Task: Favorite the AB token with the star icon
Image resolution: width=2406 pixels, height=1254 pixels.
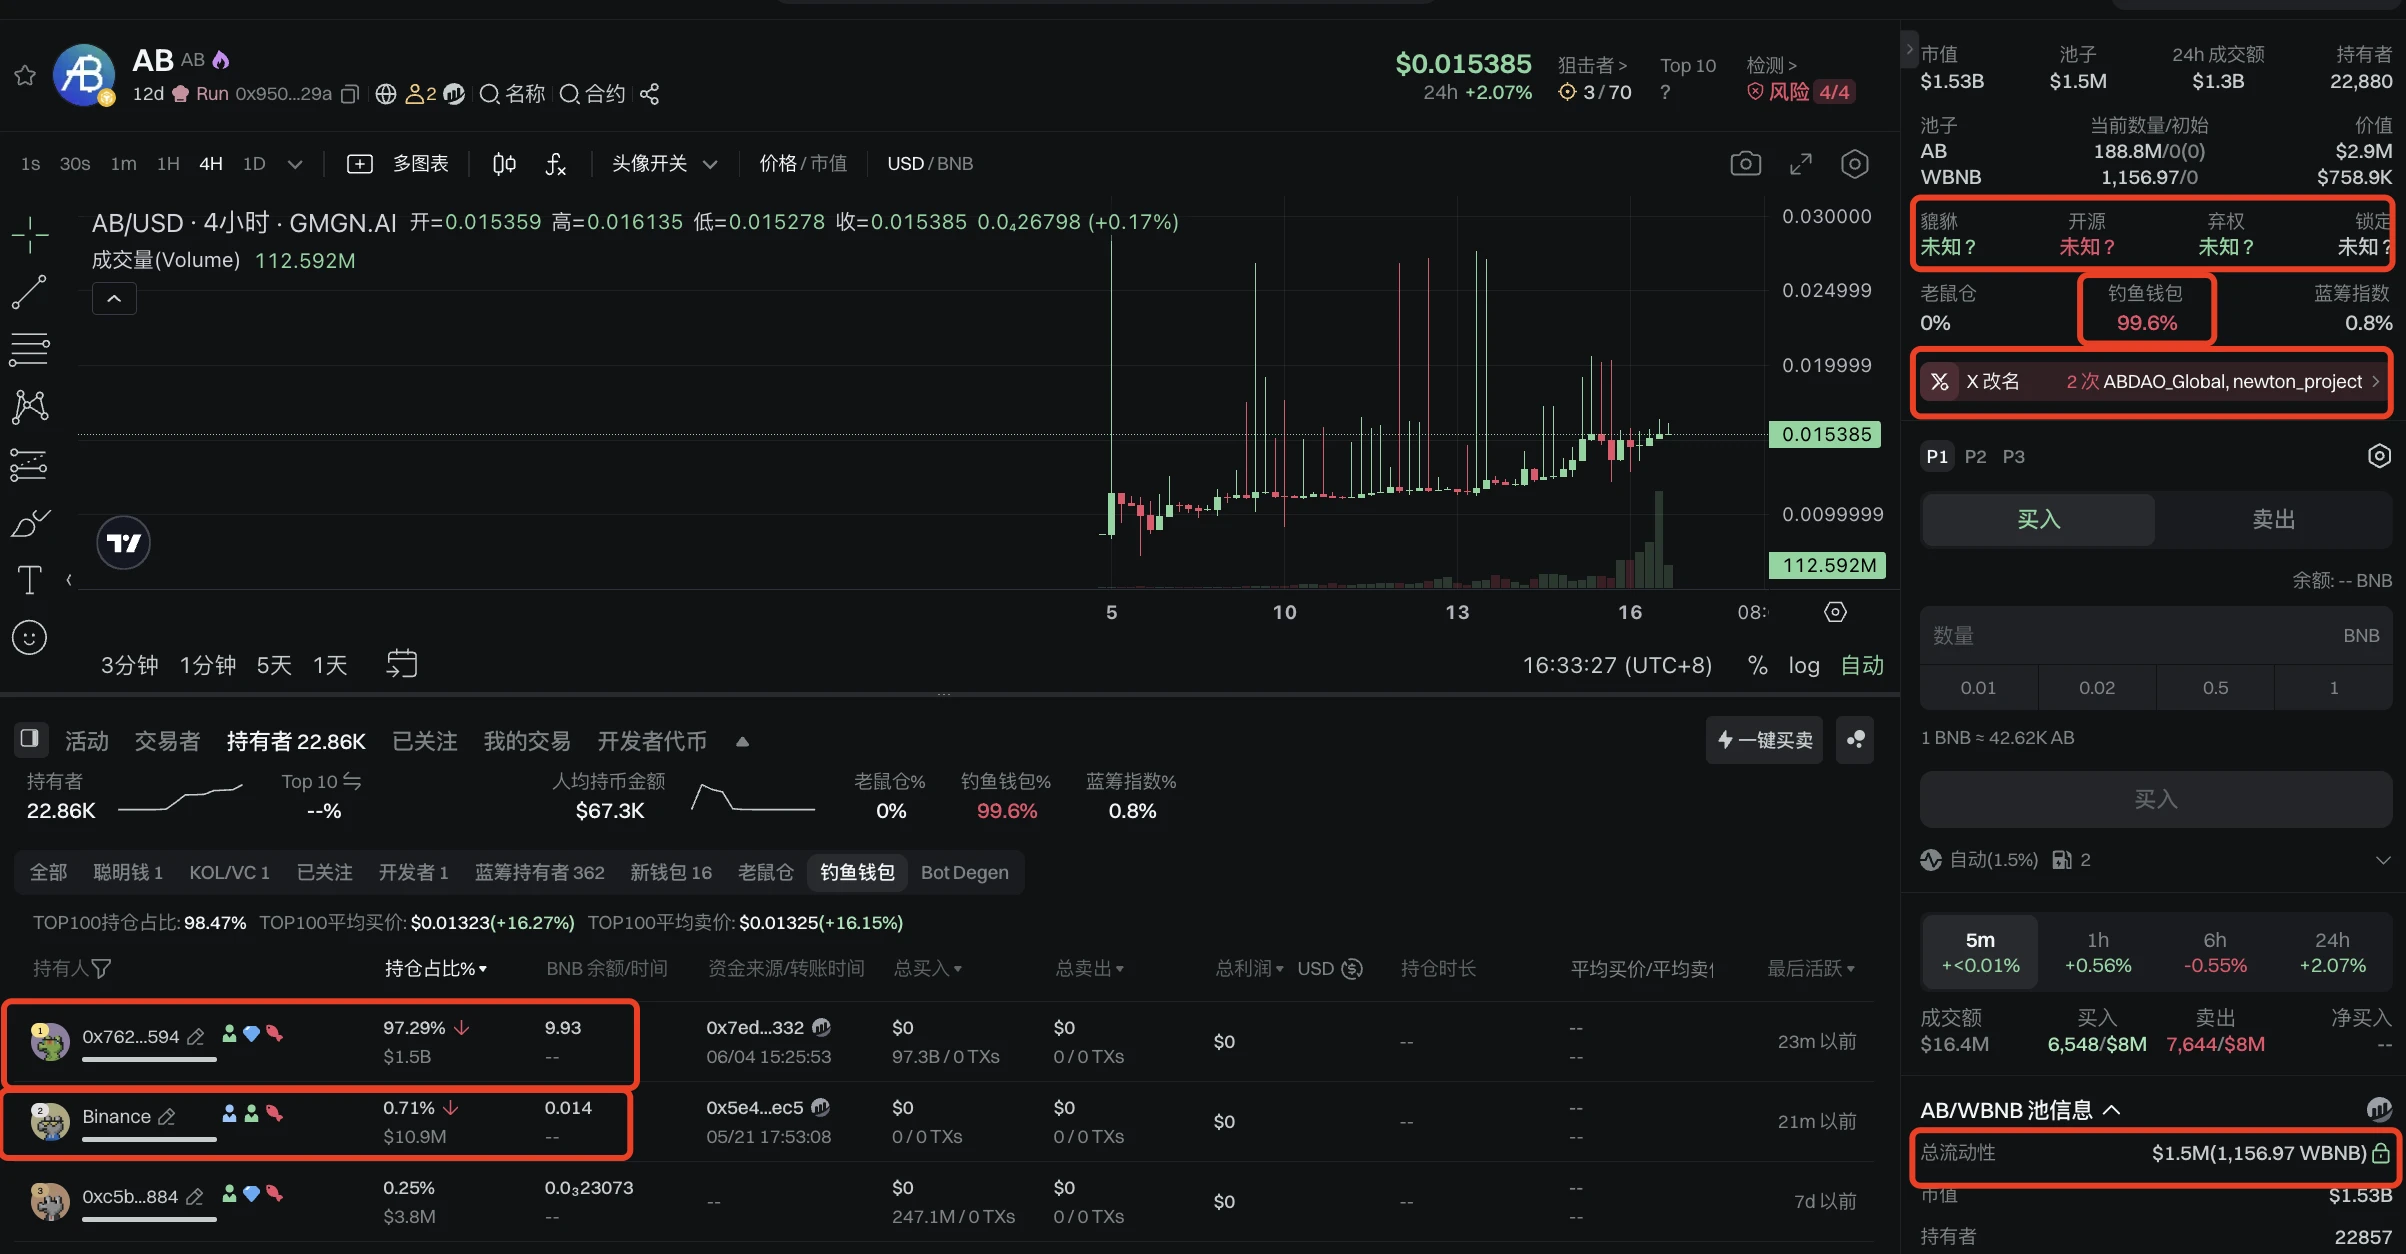Action: (x=24, y=75)
